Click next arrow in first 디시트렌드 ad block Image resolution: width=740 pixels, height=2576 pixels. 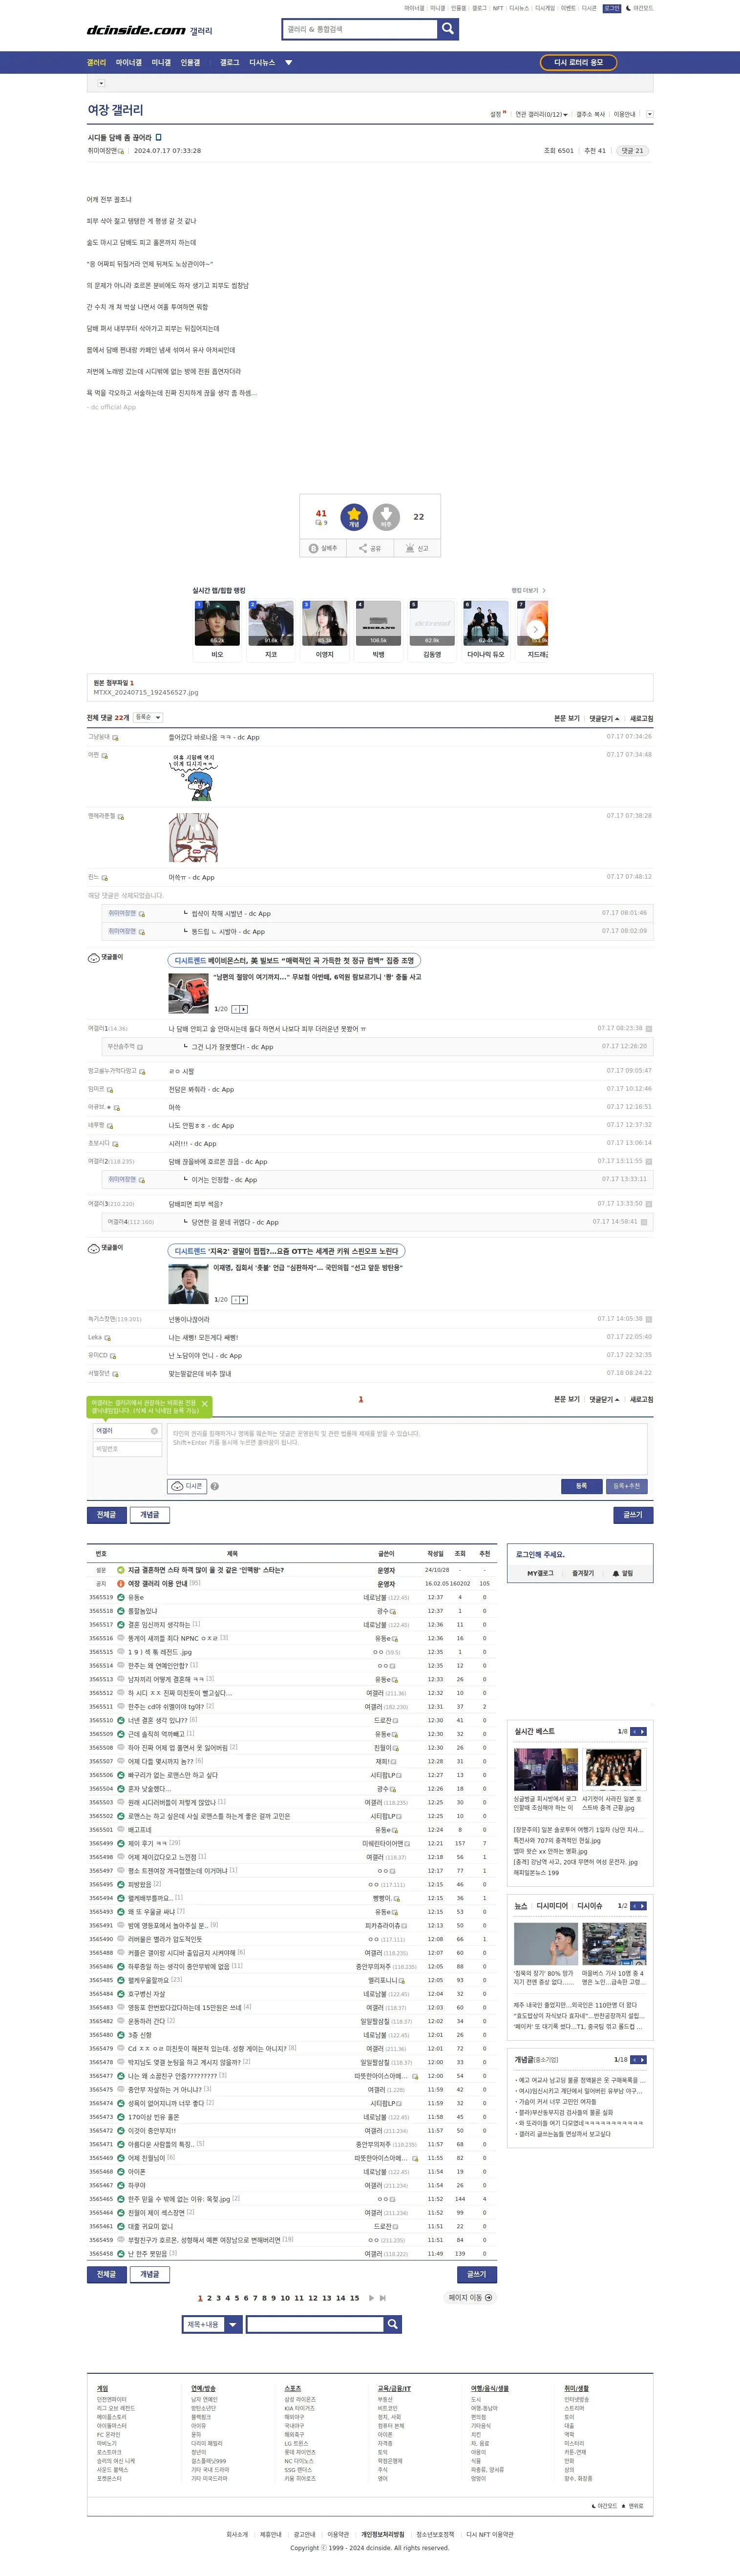[244, 1009]
